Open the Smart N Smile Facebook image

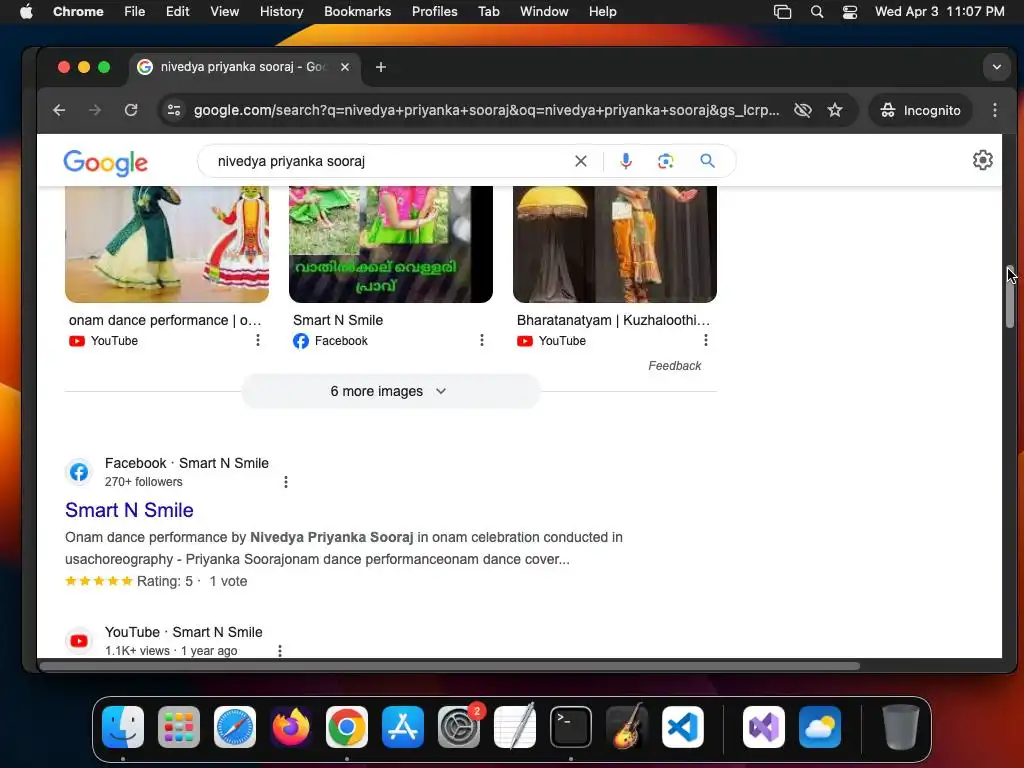[x=391, y=244]
